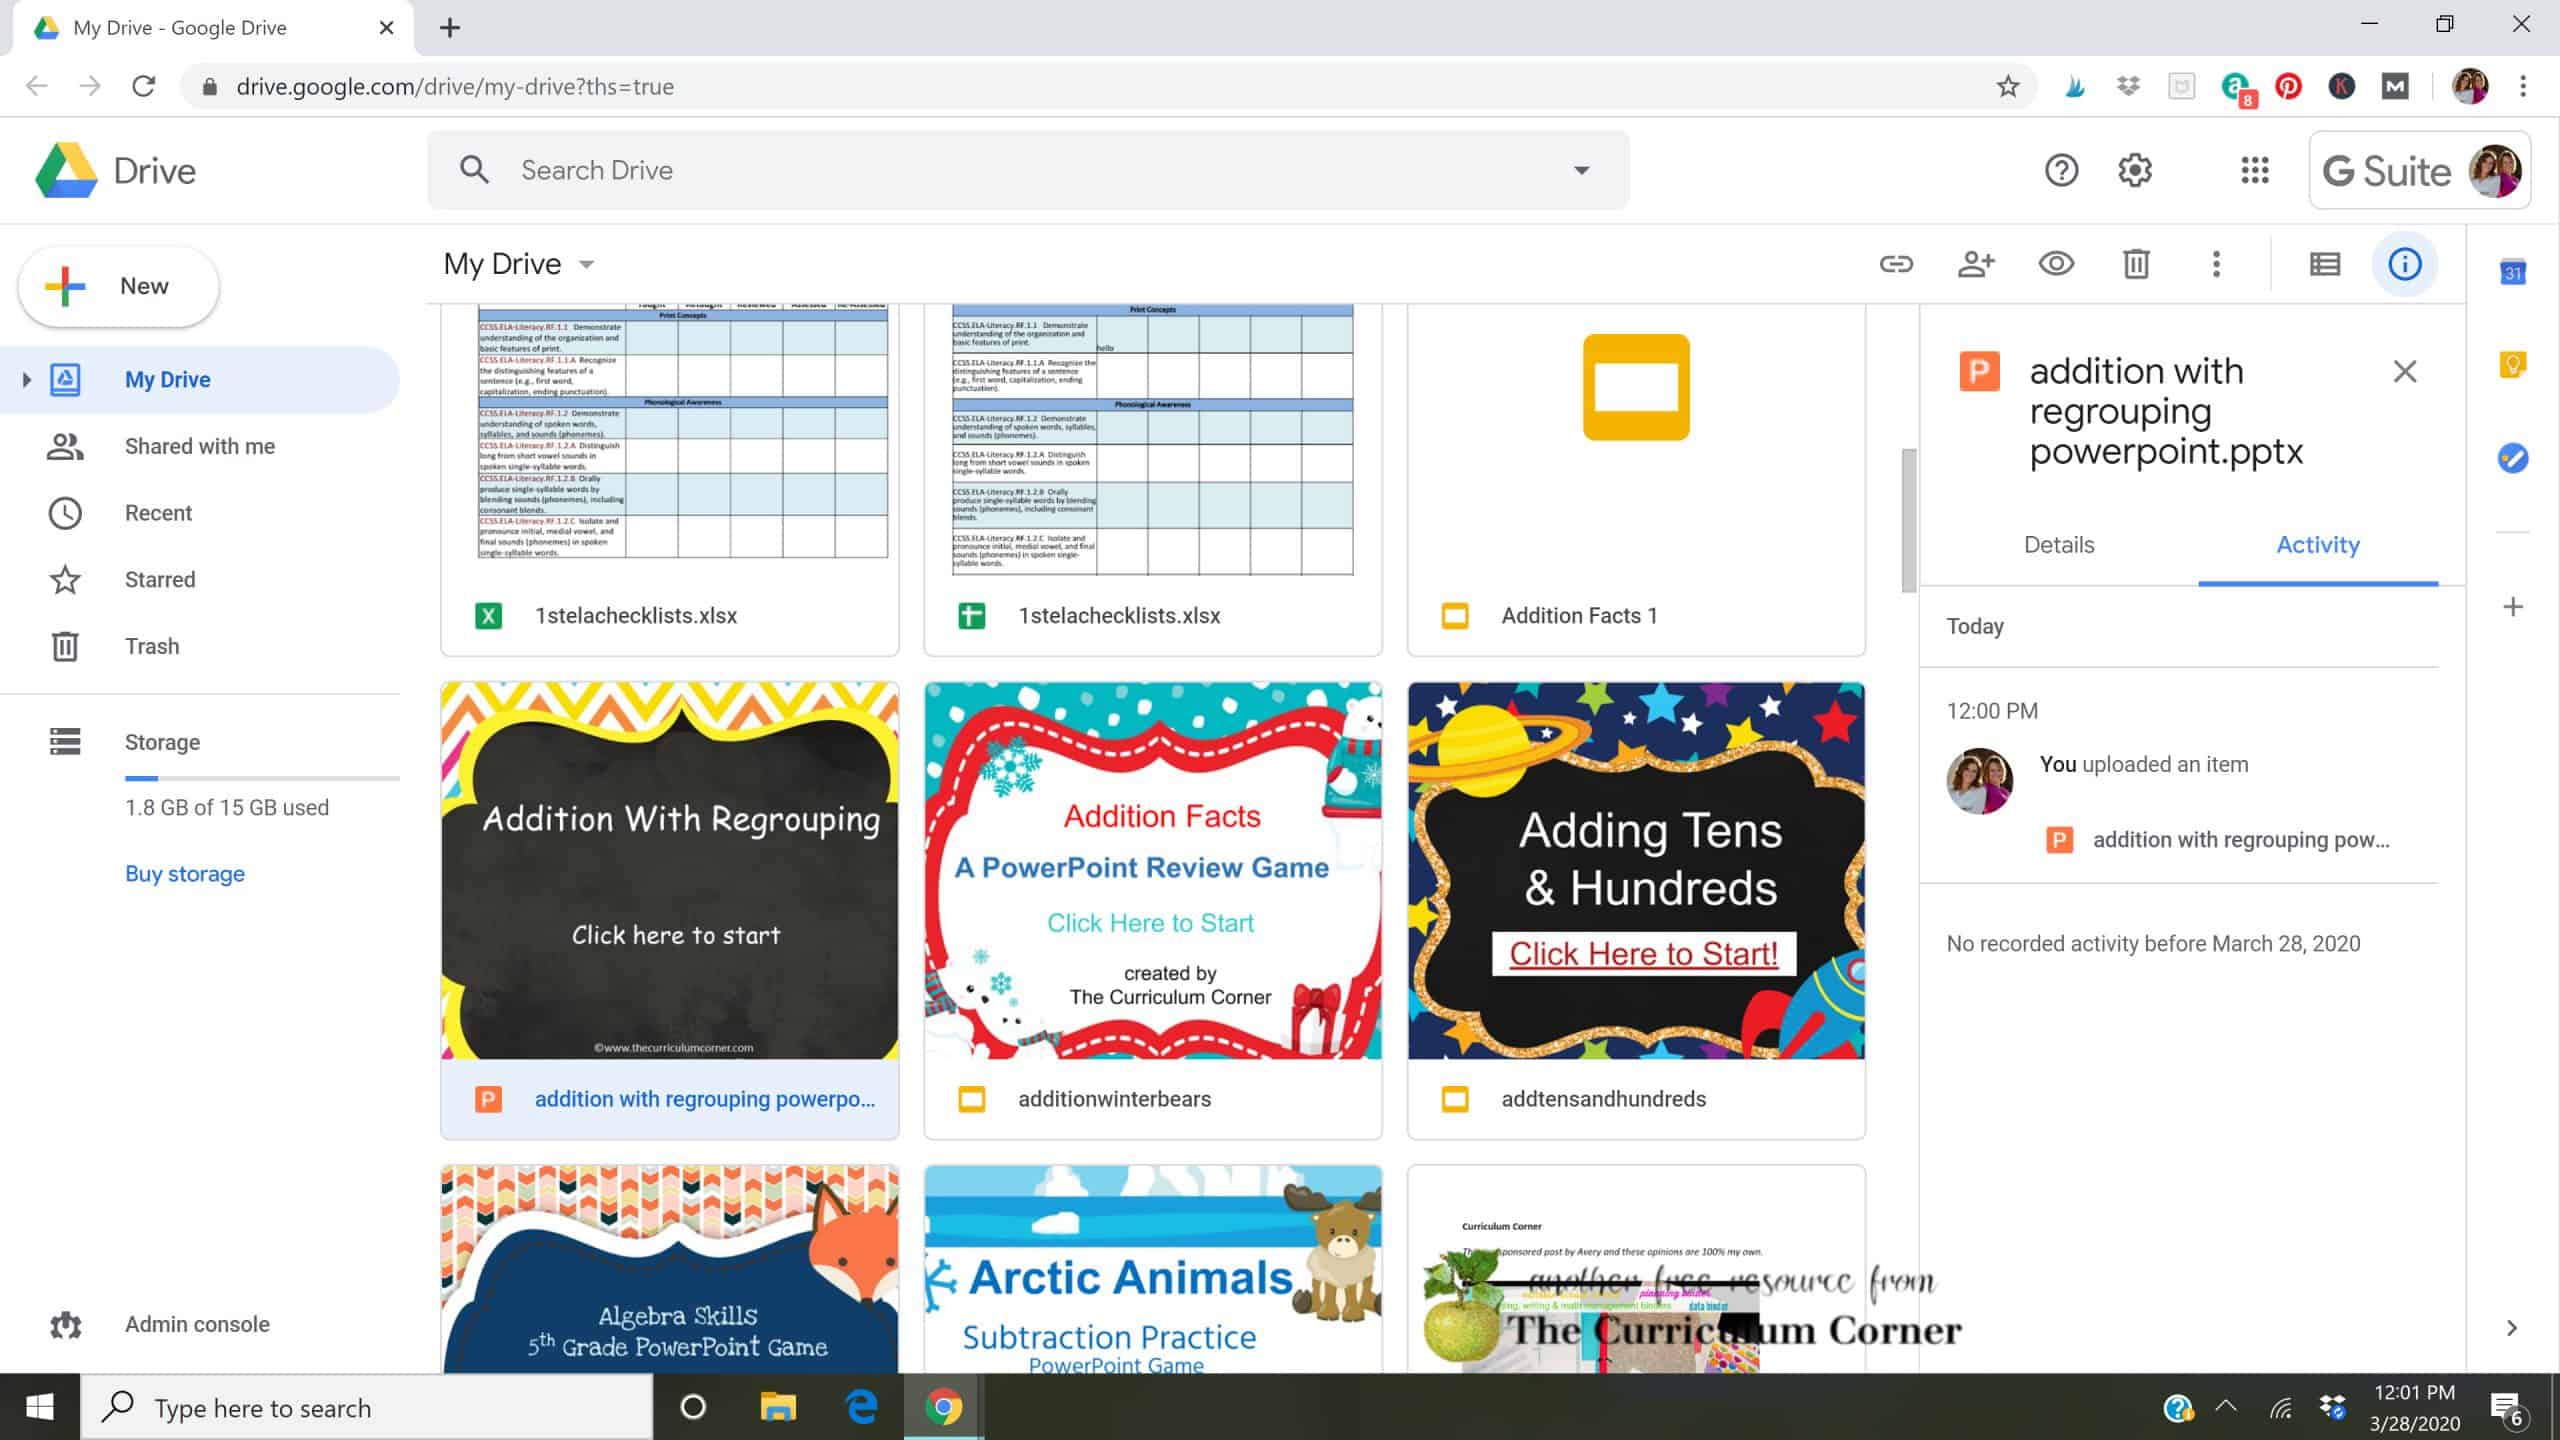This screenshot has height=1440, width=2560.
Task: Open the Adding Tens & Hundreds thumbnail
Action: point(1636,871)
